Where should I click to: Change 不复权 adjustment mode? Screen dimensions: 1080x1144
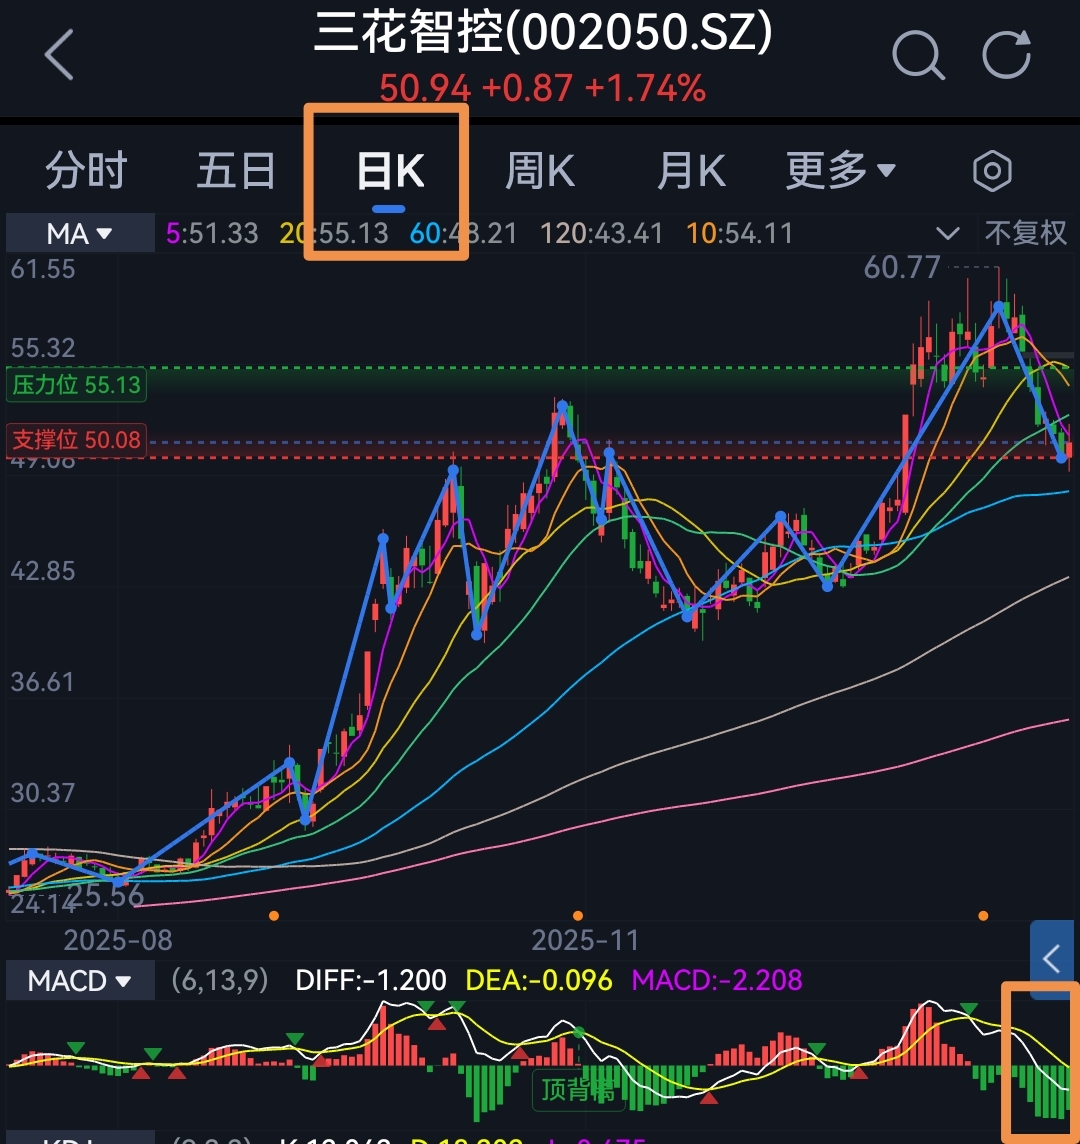click(1026, 233)
